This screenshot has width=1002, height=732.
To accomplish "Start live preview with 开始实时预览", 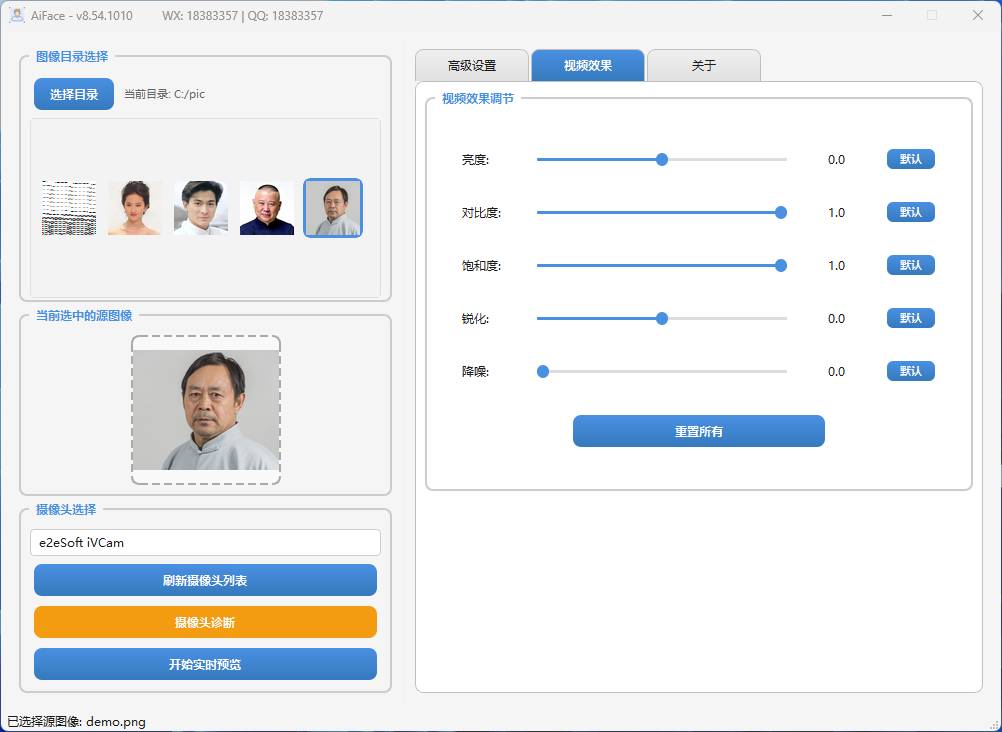I will pos(205,663).
